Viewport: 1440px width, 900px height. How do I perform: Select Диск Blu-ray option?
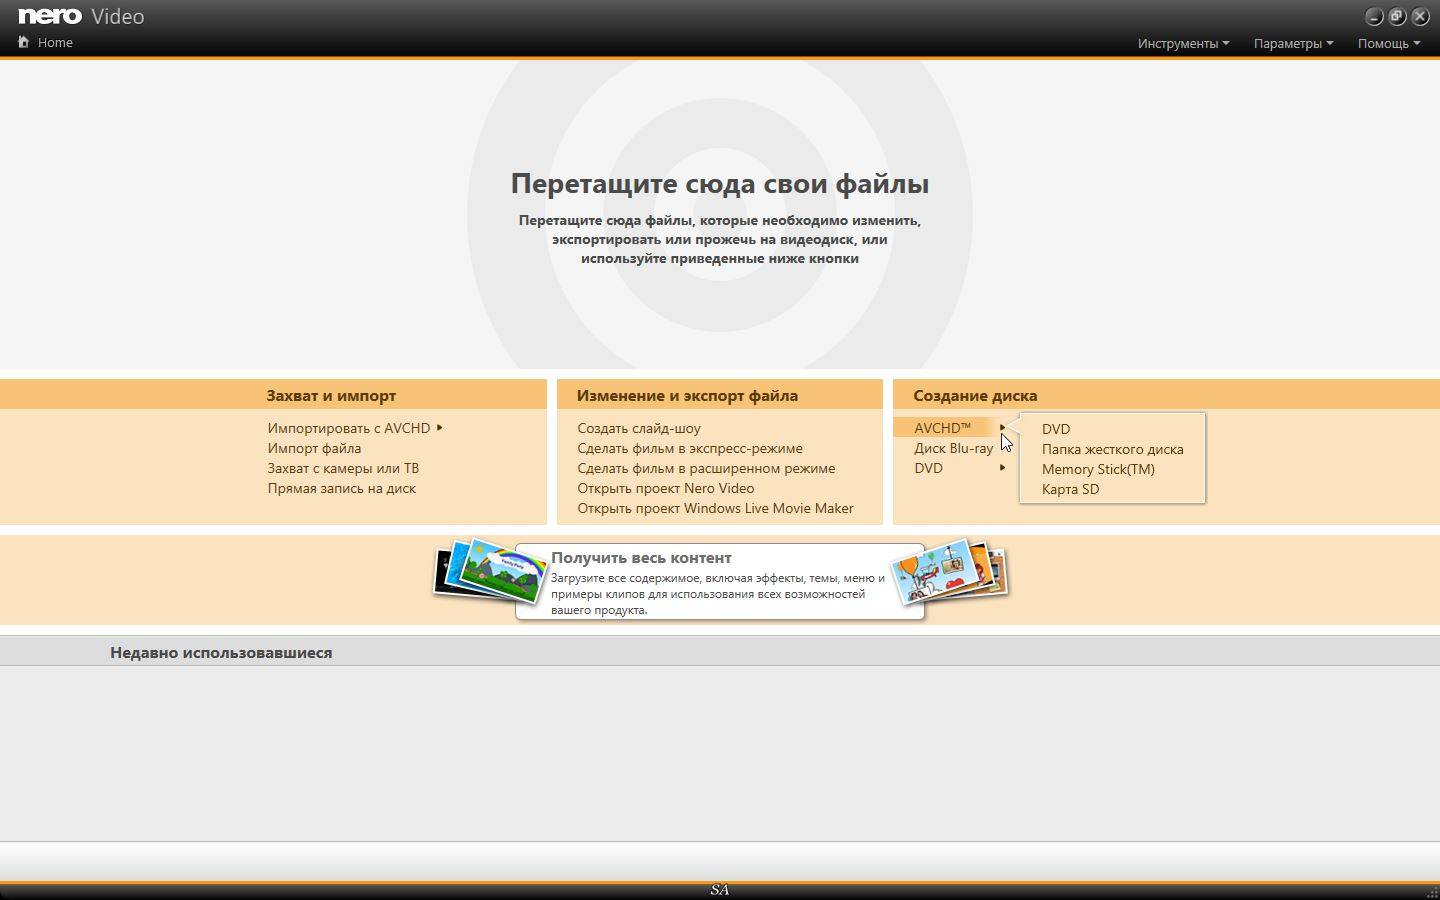(953, 448)
